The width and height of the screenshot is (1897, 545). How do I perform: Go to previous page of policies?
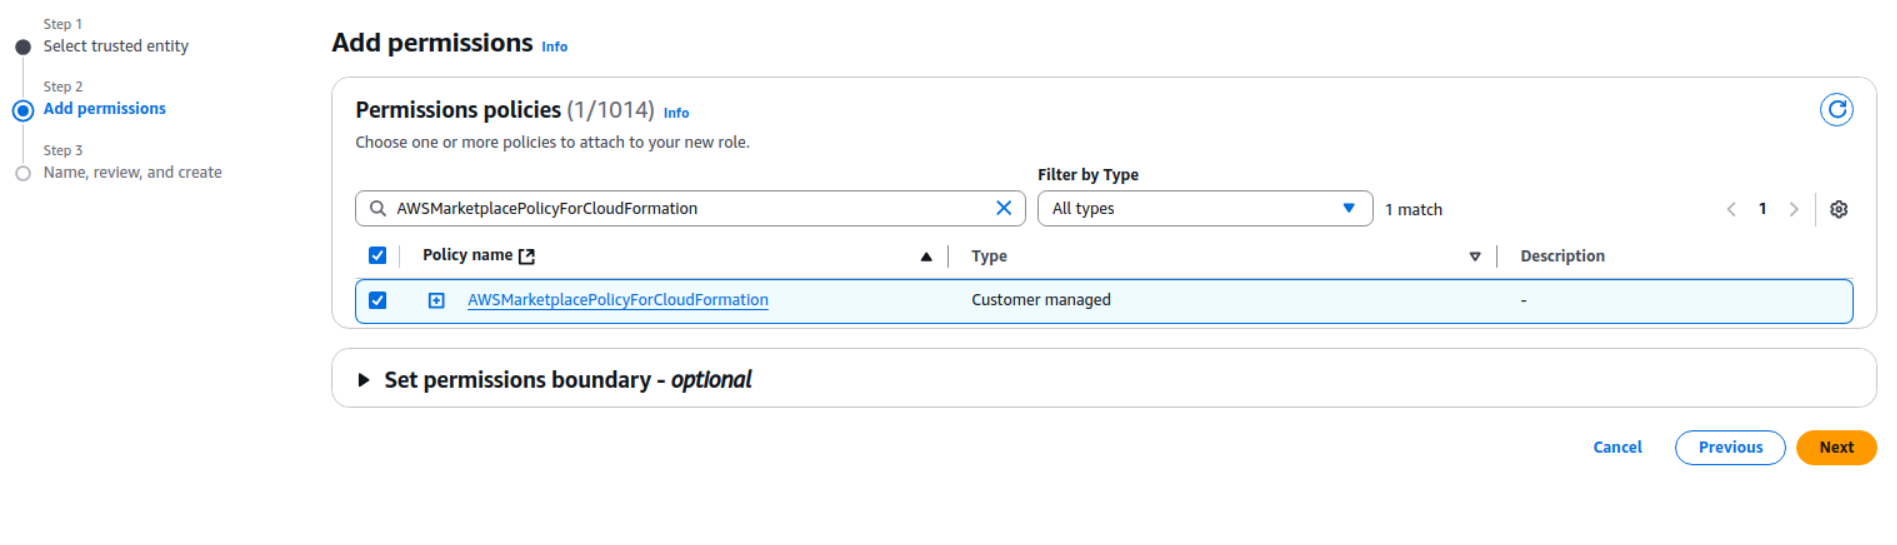pyautogui.click(x=1731, y=209)
